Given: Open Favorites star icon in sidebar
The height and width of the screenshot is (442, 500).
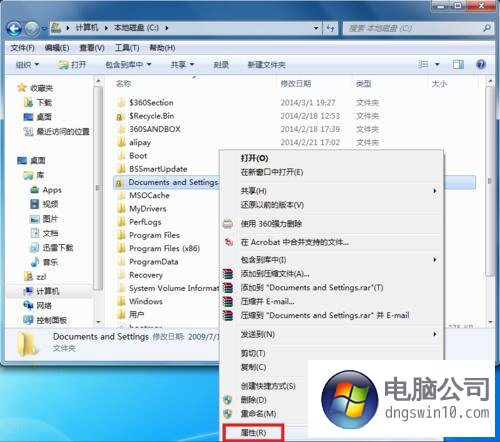Looking at the screenshot, I should point(22,88).
